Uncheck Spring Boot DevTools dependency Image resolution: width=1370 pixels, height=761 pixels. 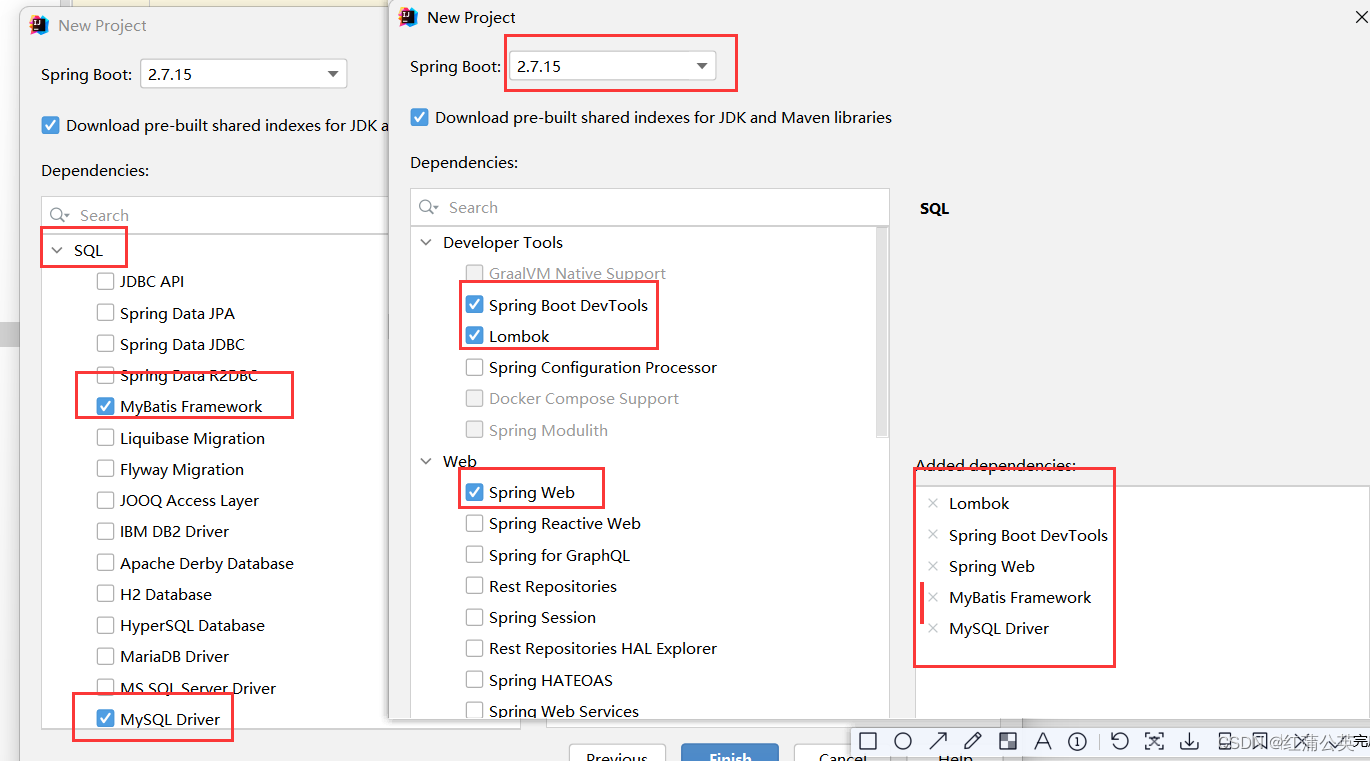[x=475, y=305]
